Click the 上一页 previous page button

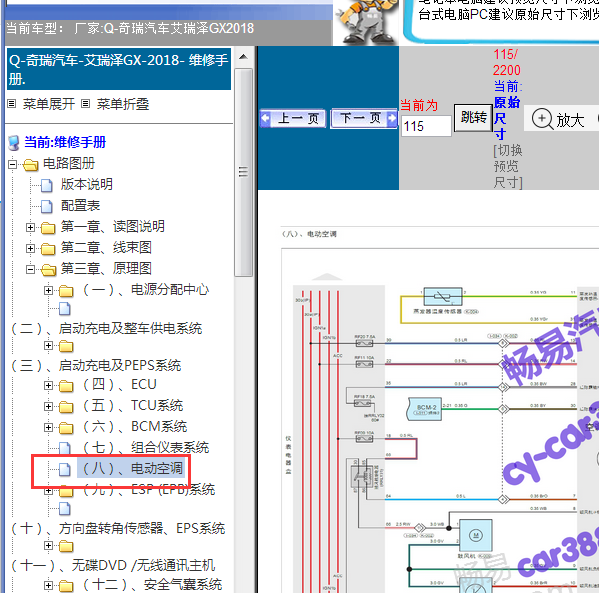click(x=292, y=118)
